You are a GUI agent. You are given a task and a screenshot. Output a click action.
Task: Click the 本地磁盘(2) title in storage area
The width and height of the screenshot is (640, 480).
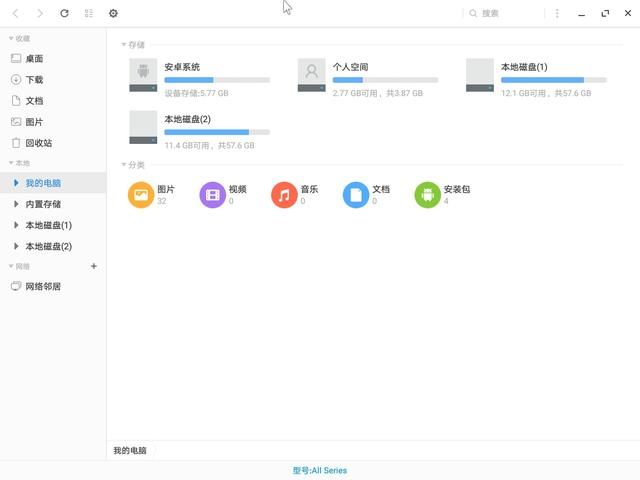tap(187, 119)
